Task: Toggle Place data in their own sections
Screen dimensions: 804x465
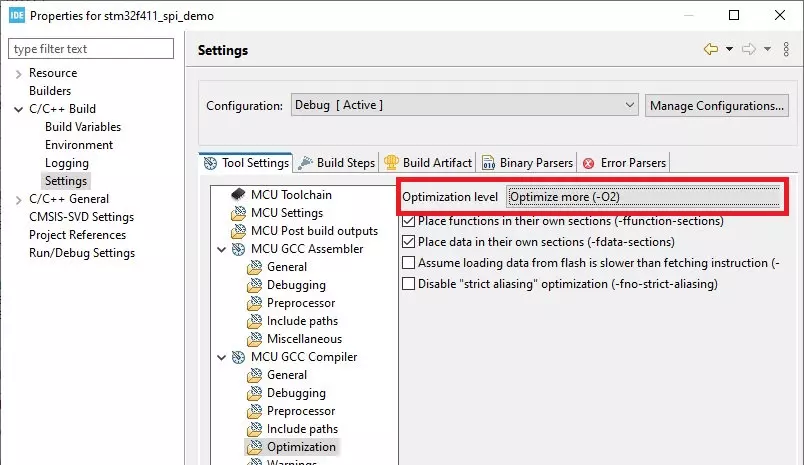Action: 408,242
